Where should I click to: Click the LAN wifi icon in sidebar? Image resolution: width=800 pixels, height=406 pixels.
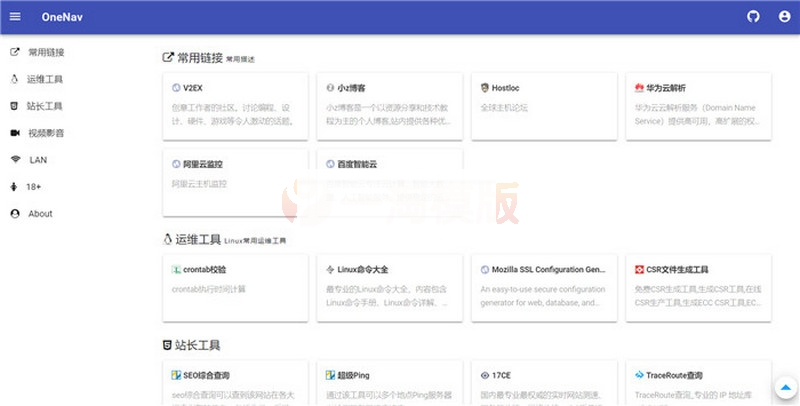[15, 160]
